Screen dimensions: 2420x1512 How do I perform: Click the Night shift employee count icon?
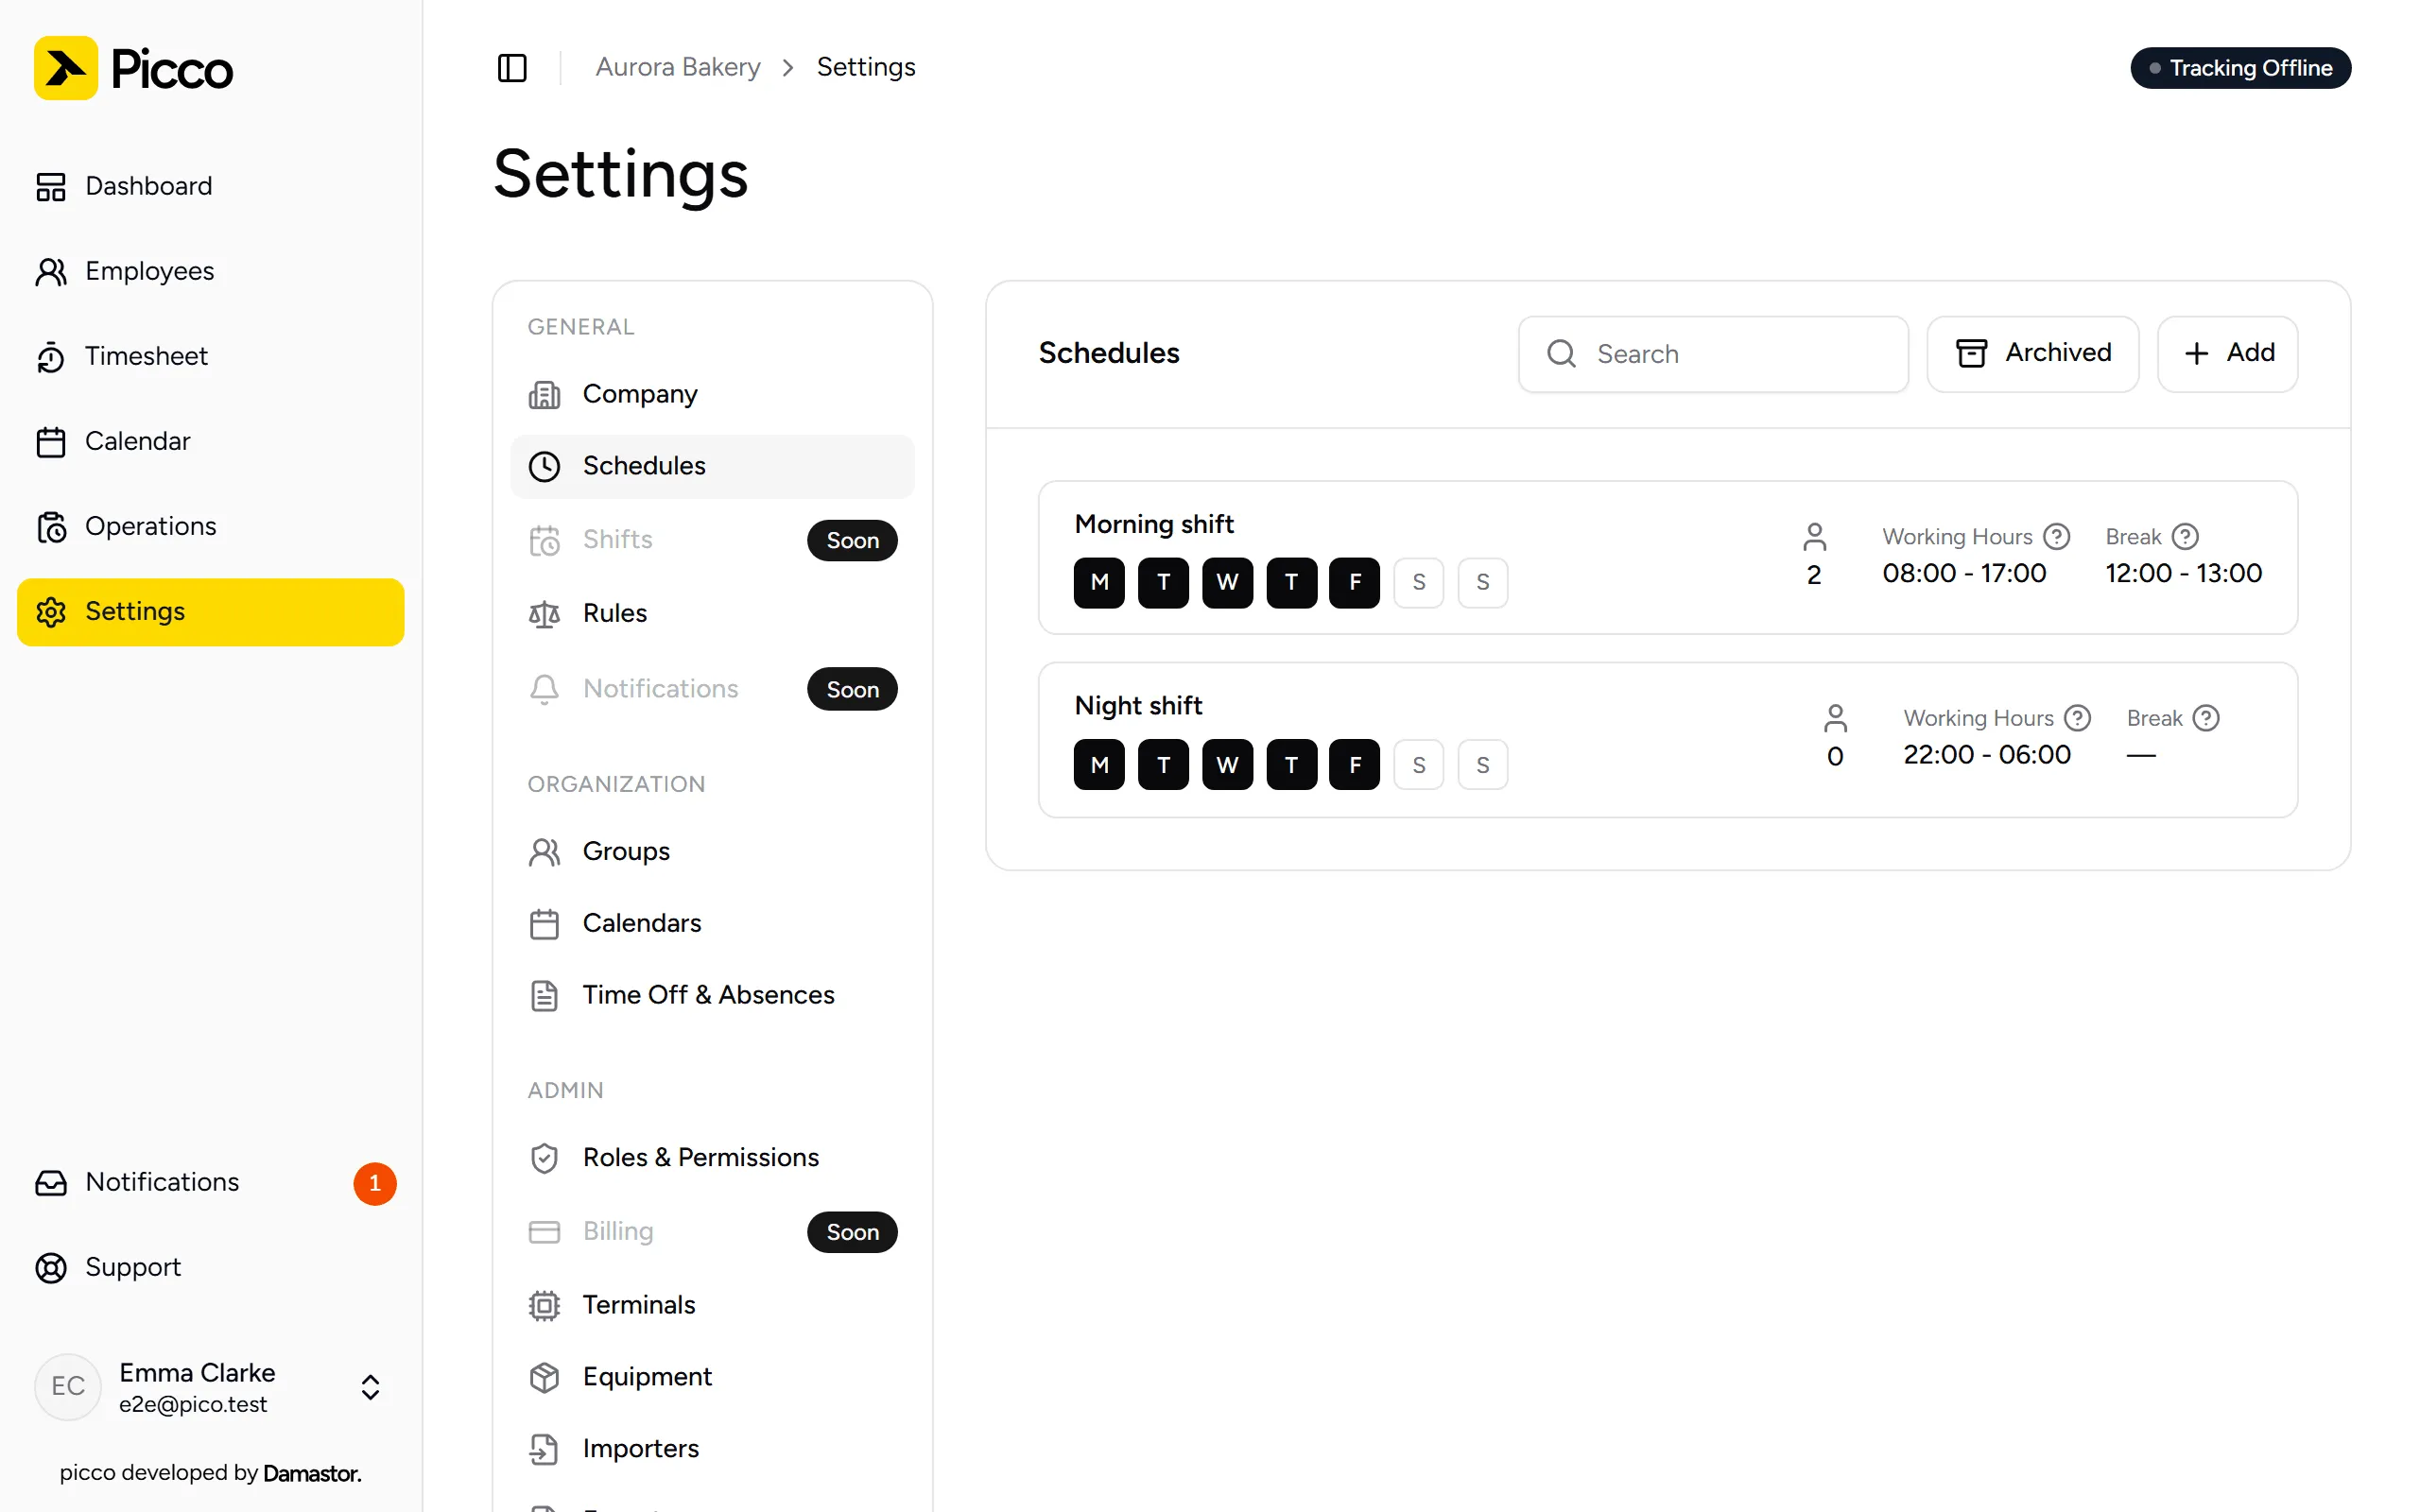pos(1835,718)
